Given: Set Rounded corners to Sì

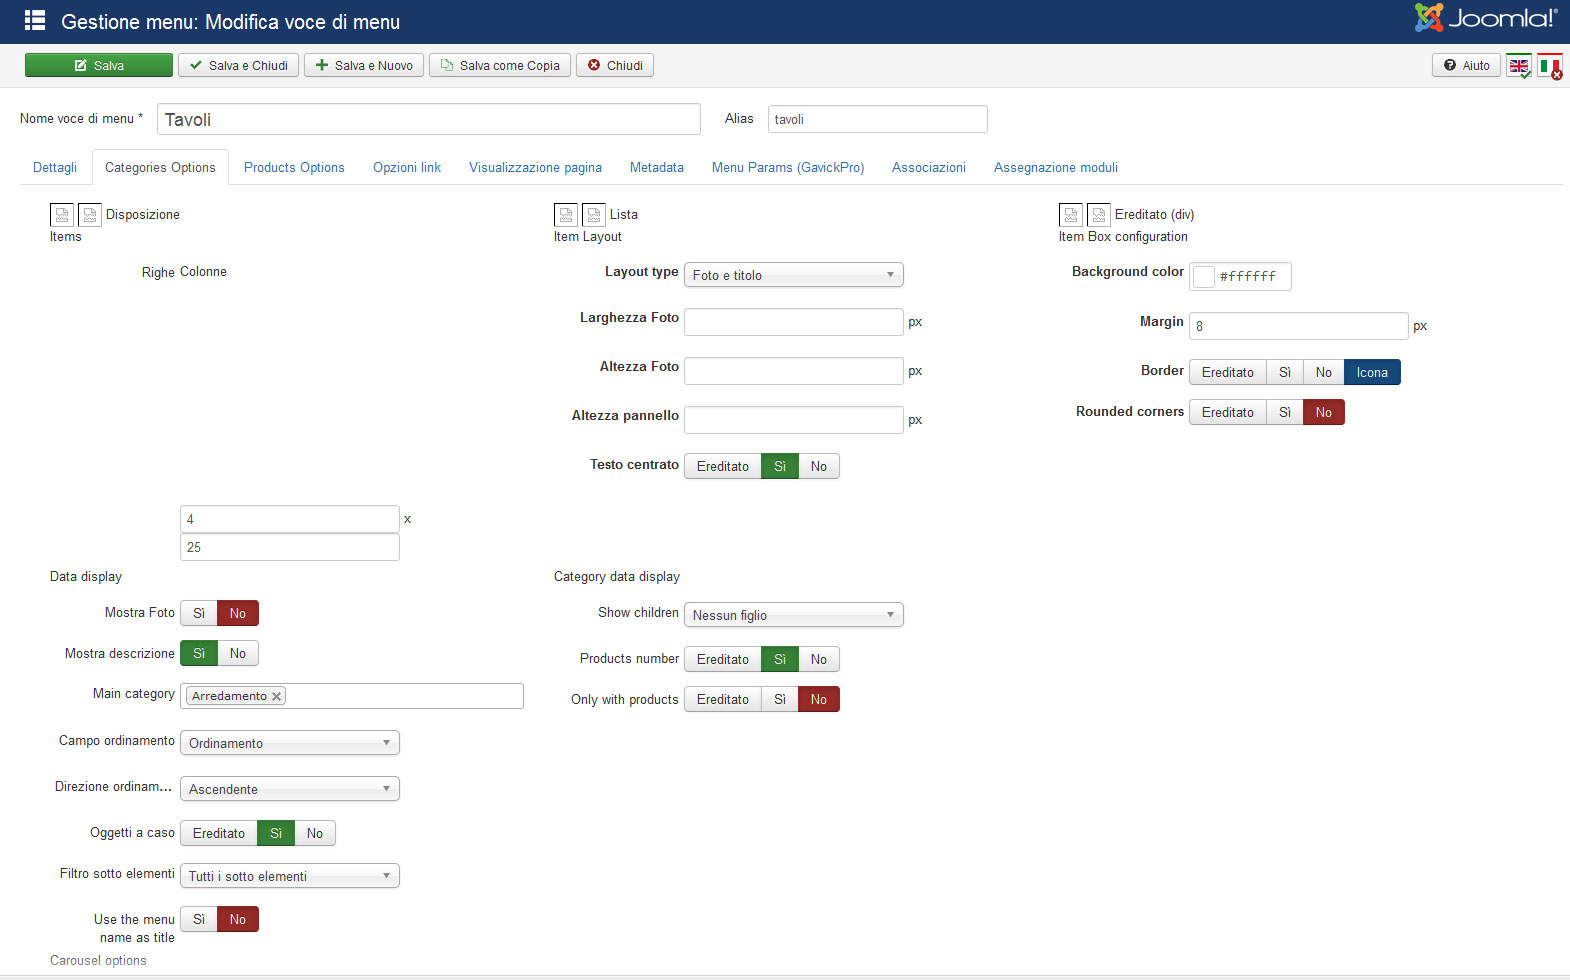Looking at the screenshot, I should [x=1284, y=412].
